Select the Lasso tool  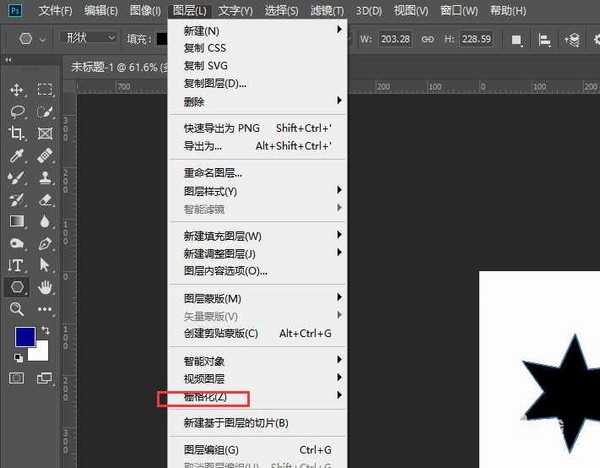[16, 112]
